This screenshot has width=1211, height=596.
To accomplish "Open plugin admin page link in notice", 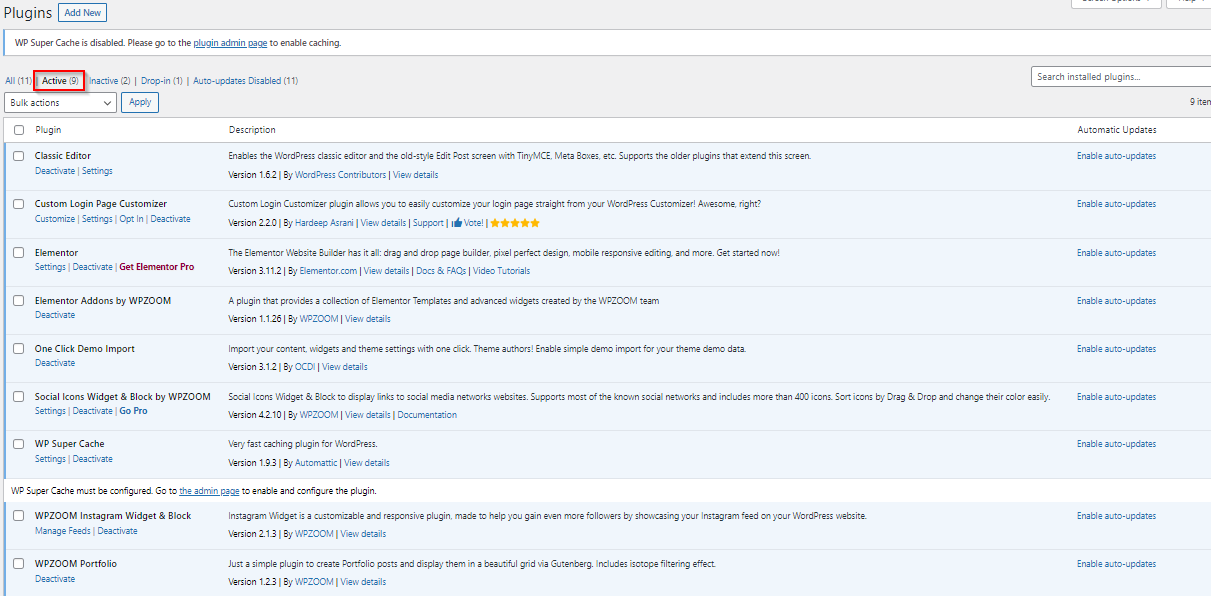I will click(230, 43).
